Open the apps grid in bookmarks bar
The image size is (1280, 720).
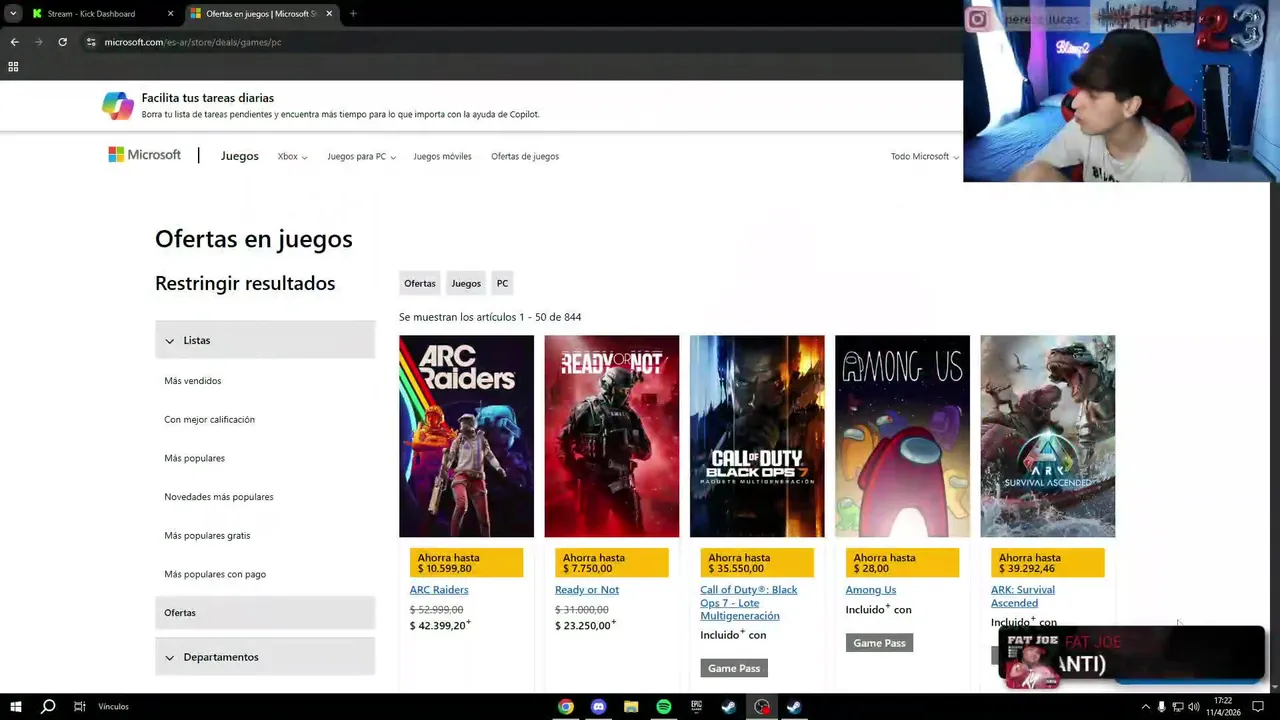coord(13,67)
